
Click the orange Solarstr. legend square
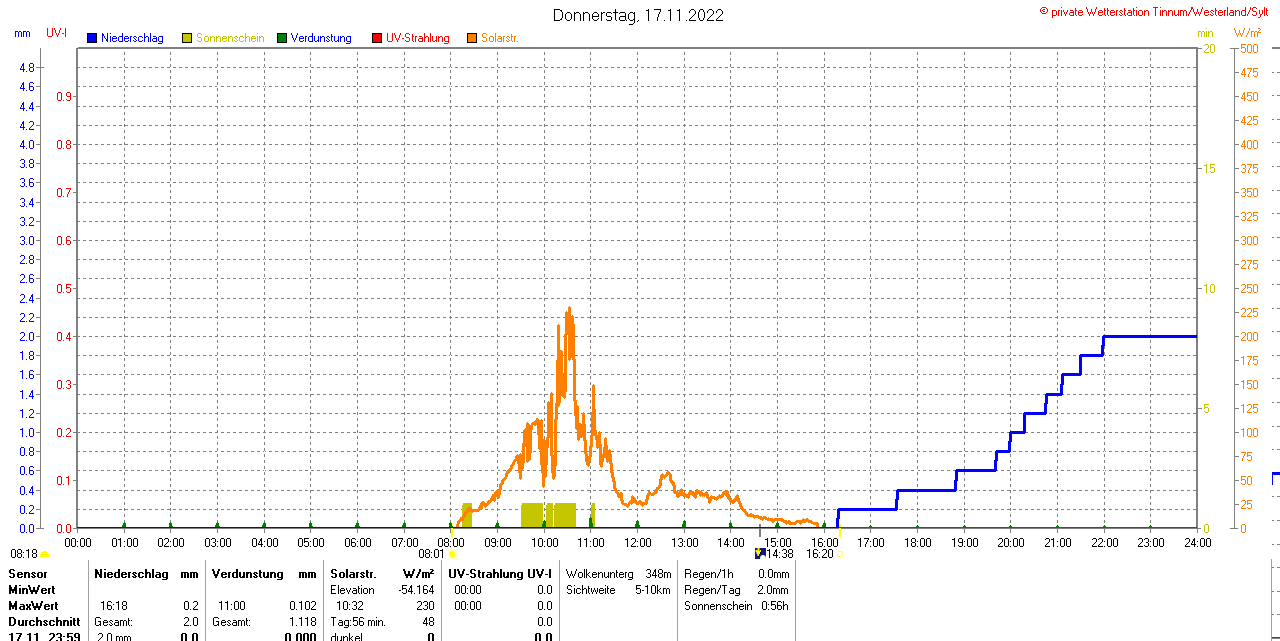[x=472, y=38]
